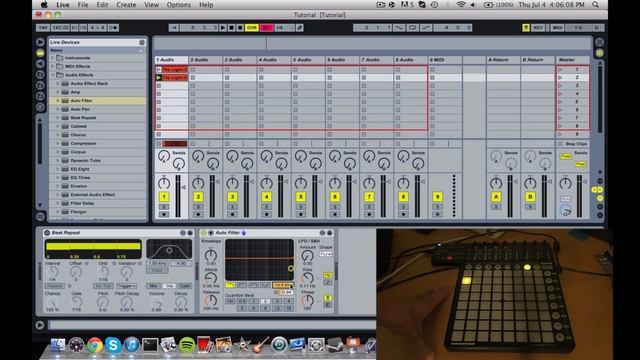Open the Options menu

(178, 5)
